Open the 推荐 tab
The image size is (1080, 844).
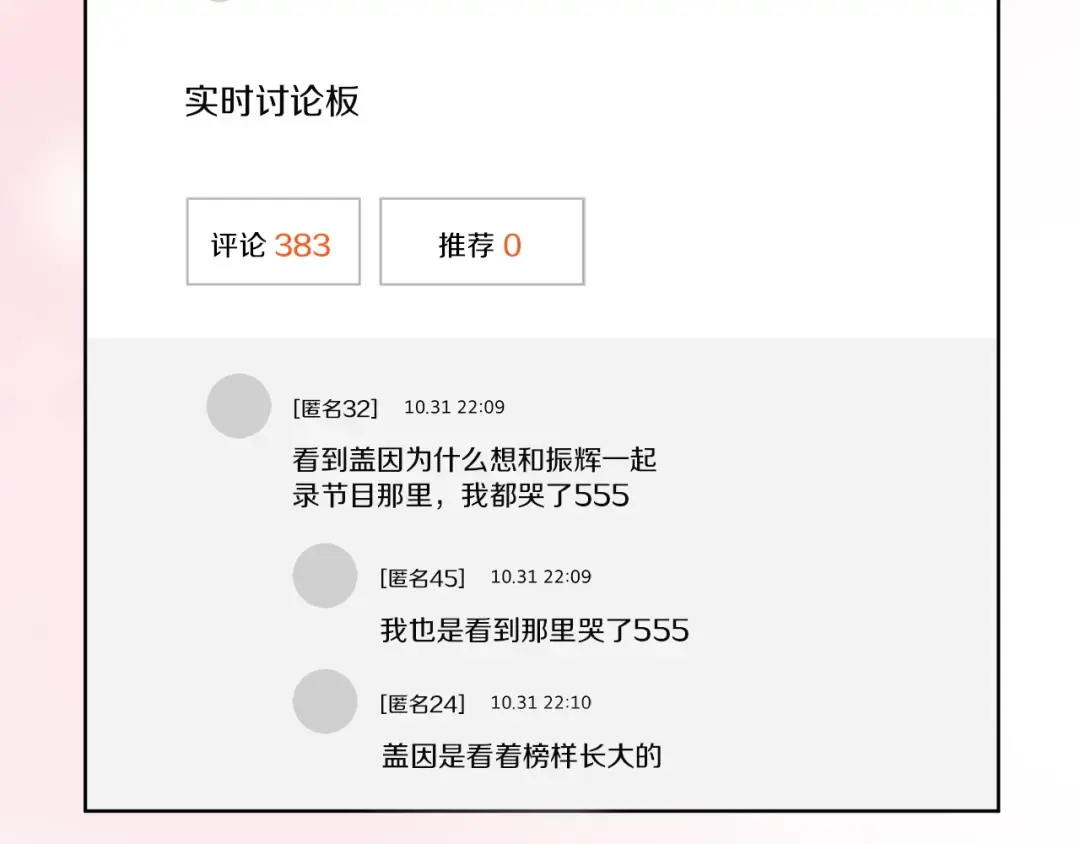click(x=481, y=242)
